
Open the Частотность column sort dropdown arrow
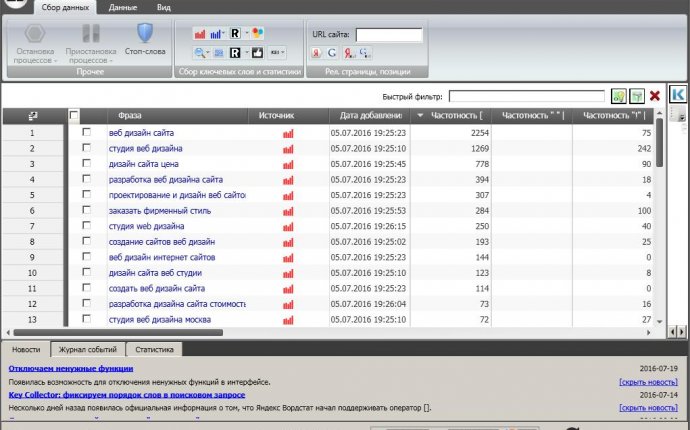(x=420, y=116)
